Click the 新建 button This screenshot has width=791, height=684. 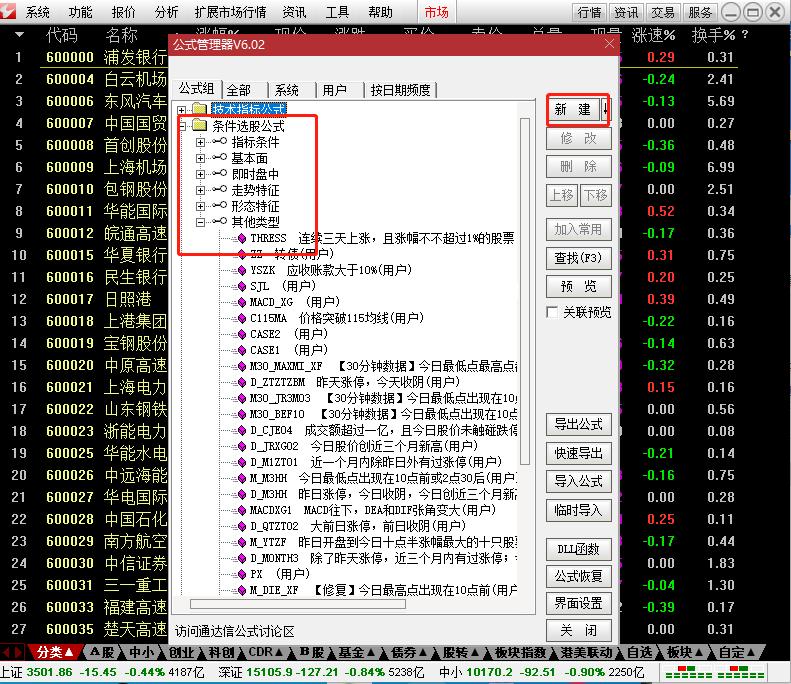pyautogui.click(x=573, y=109)
